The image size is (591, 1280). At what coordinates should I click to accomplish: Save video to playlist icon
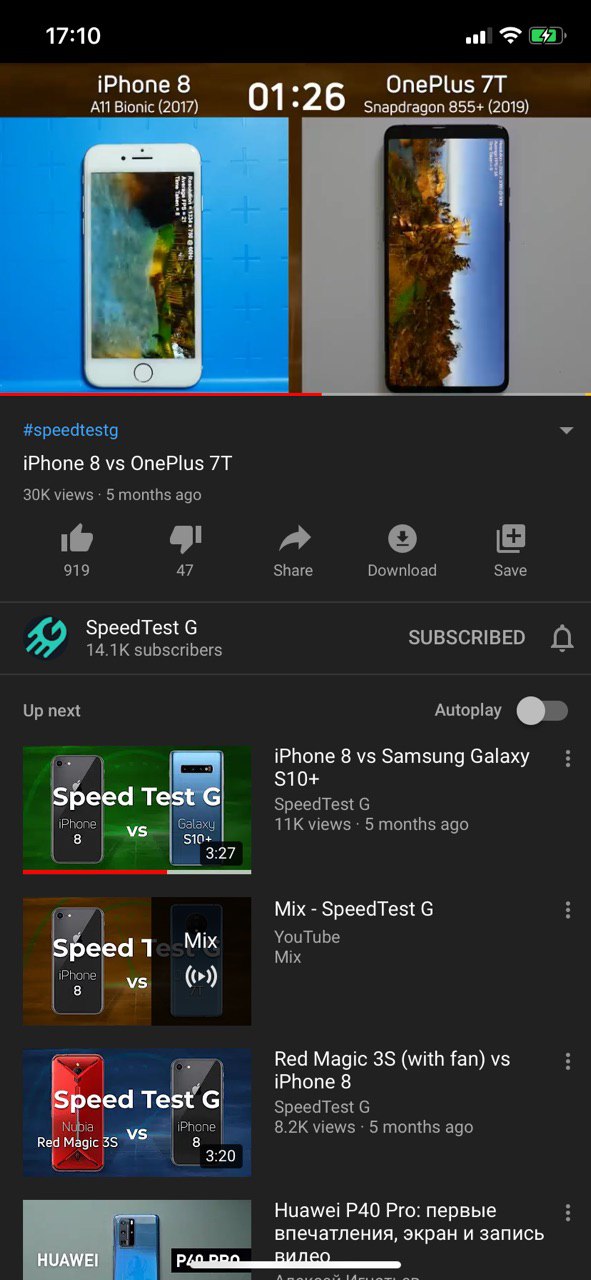510,540
